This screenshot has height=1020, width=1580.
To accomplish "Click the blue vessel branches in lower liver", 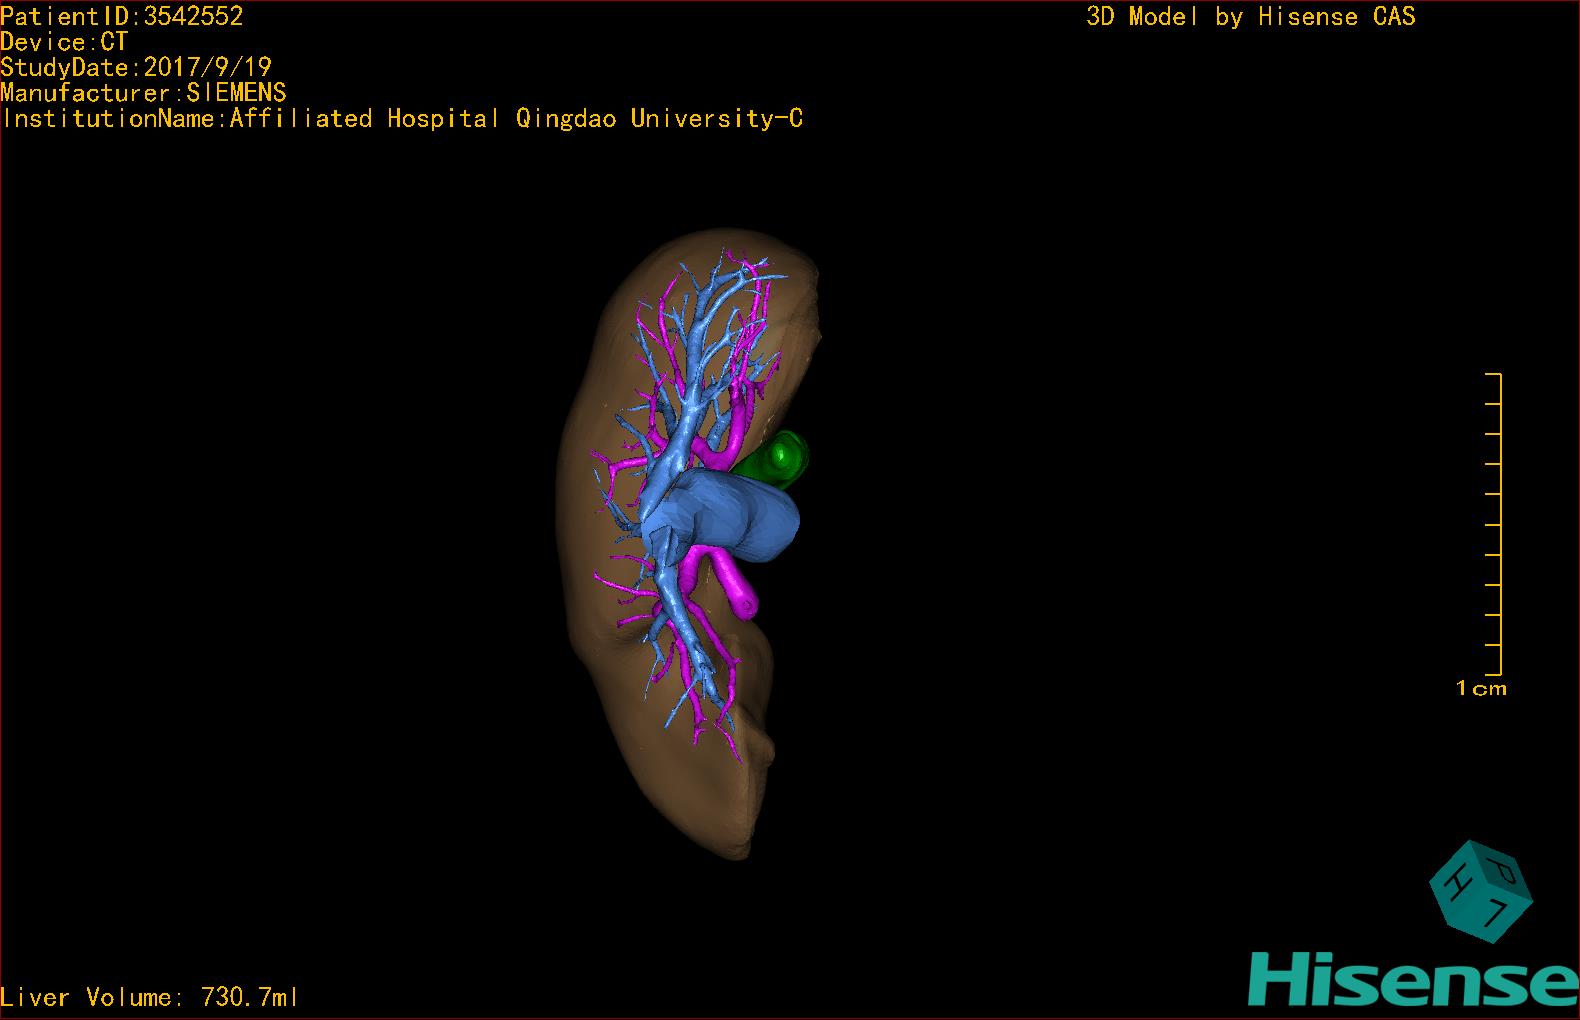I will point(690,660).
